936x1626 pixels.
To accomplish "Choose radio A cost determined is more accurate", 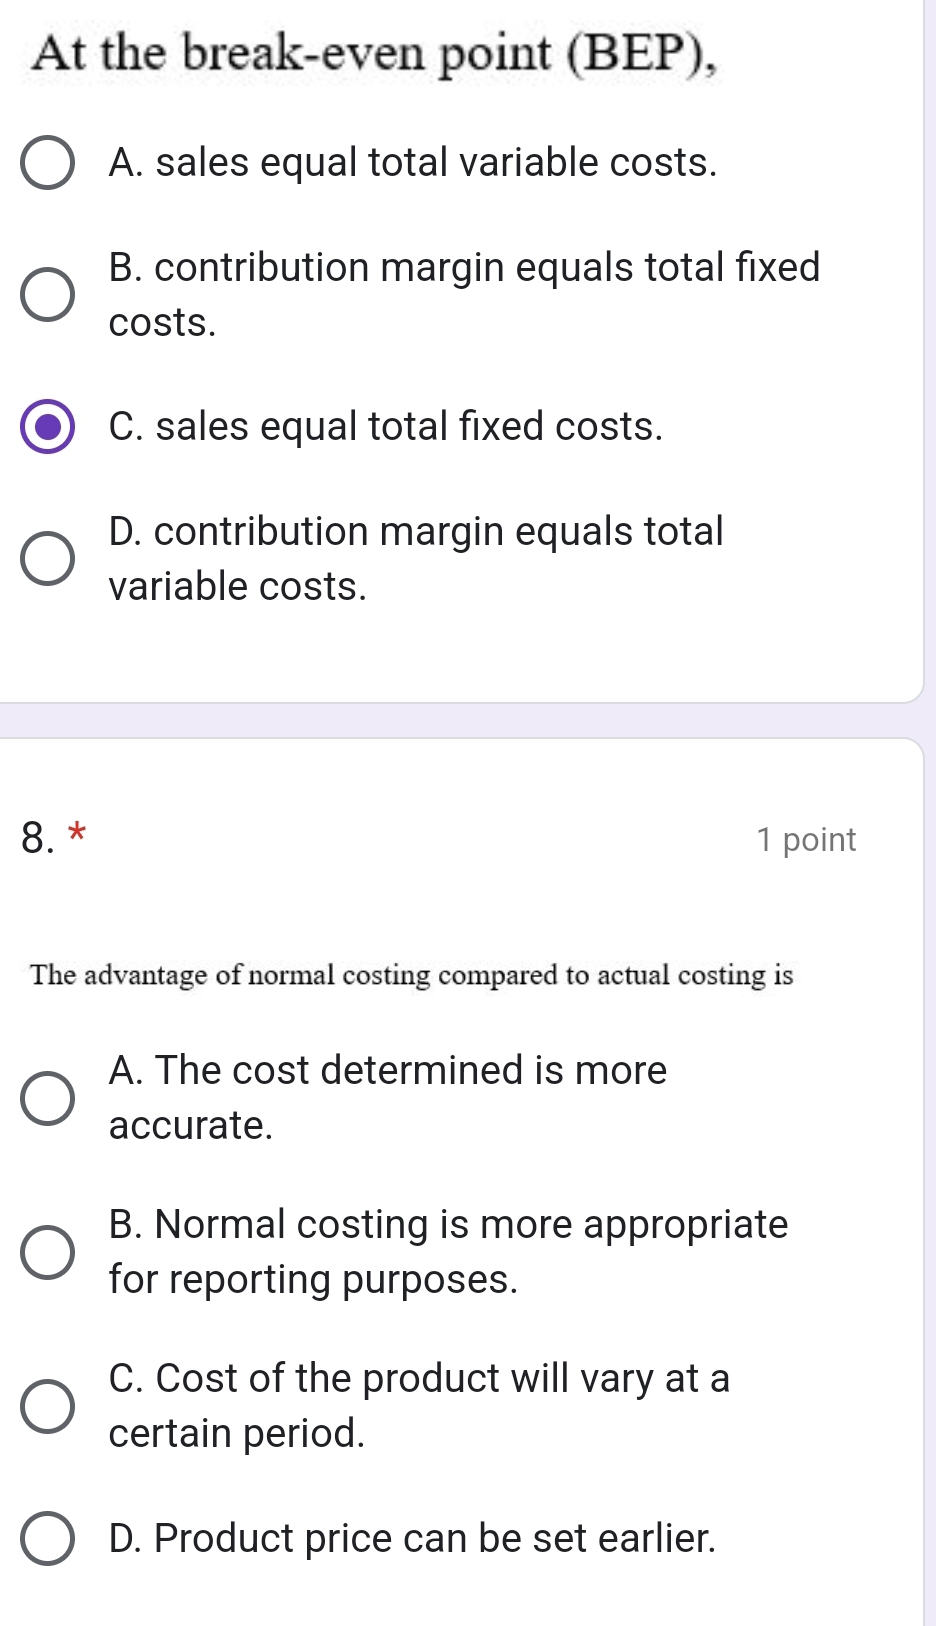I will 47,1098.
